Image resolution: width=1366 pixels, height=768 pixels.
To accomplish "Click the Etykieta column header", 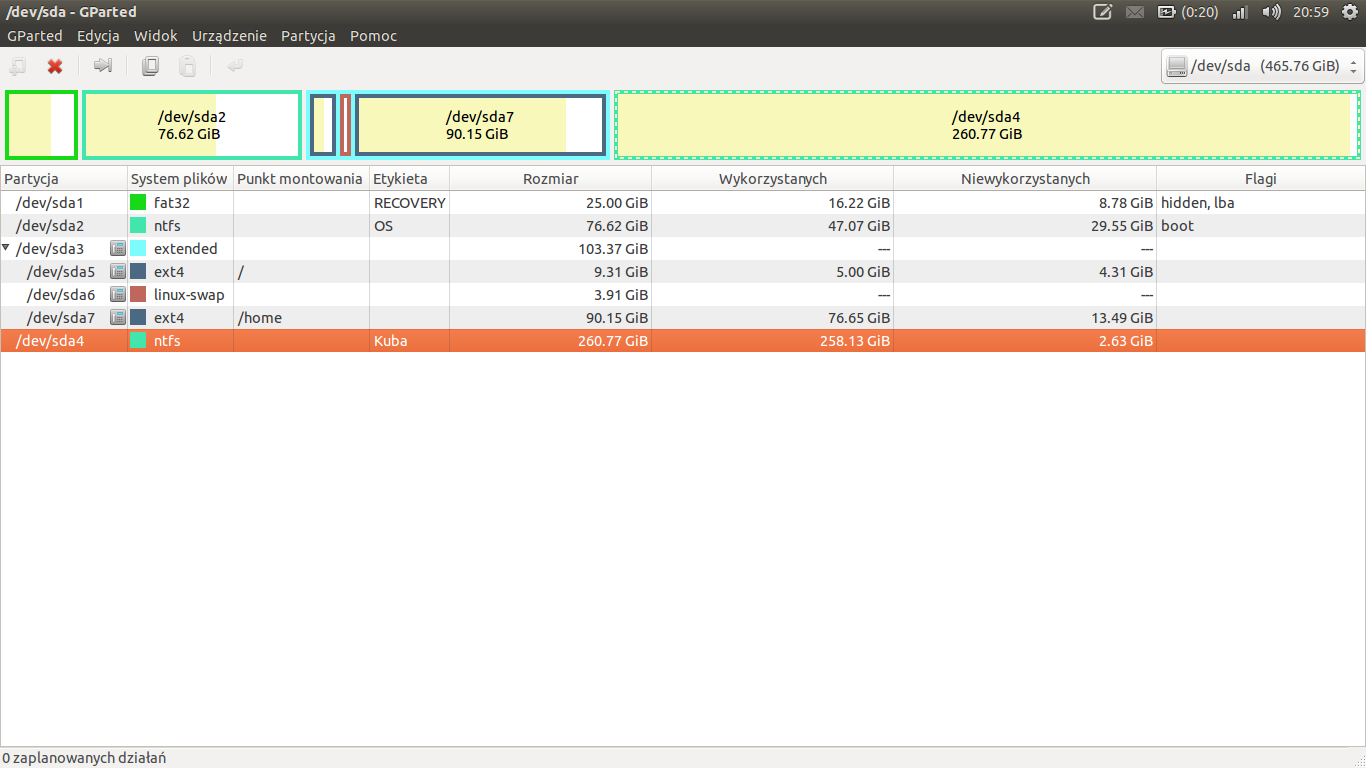I will [x=409, y=178].
